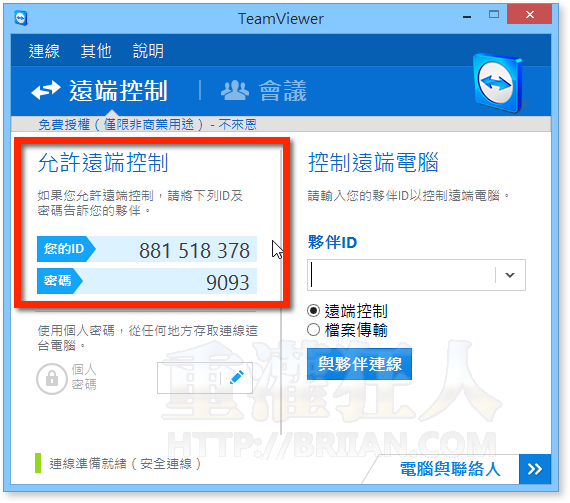Select the password value 9093
Screen dimensions: 570x503
[228, 282]
